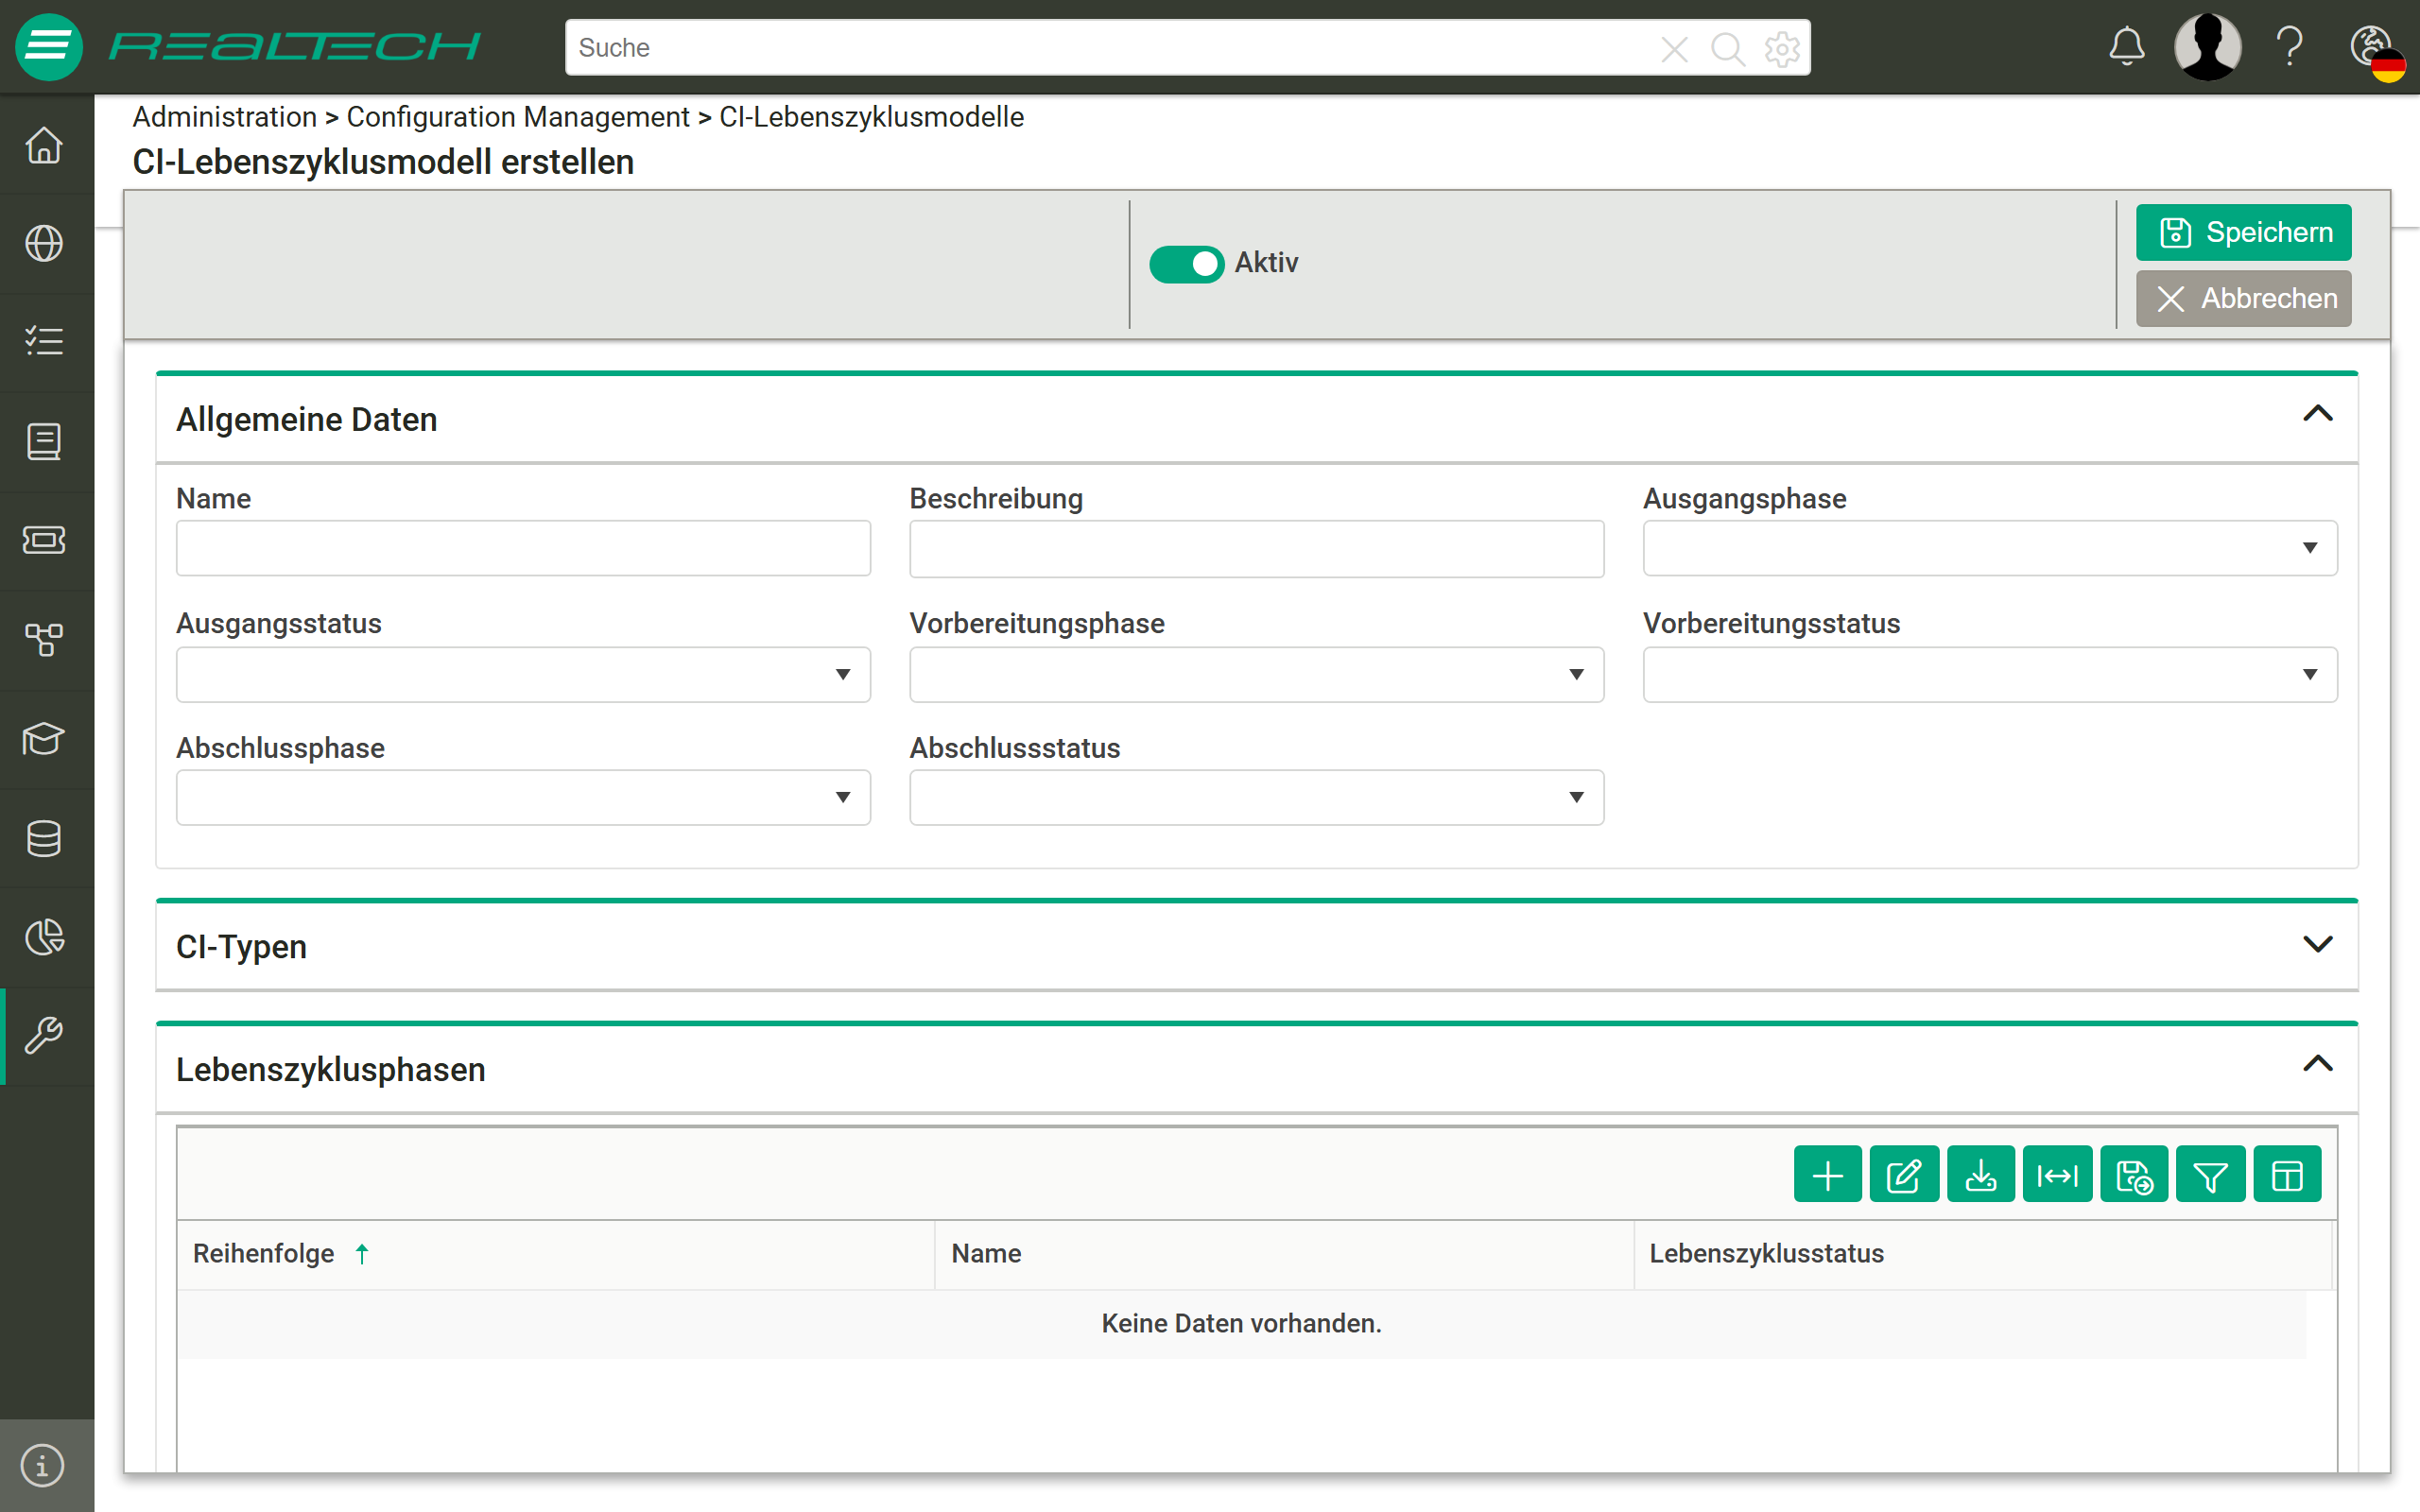Toggle the table filter
Screen dimensions: 2420x1512
click(2210, 1175)
